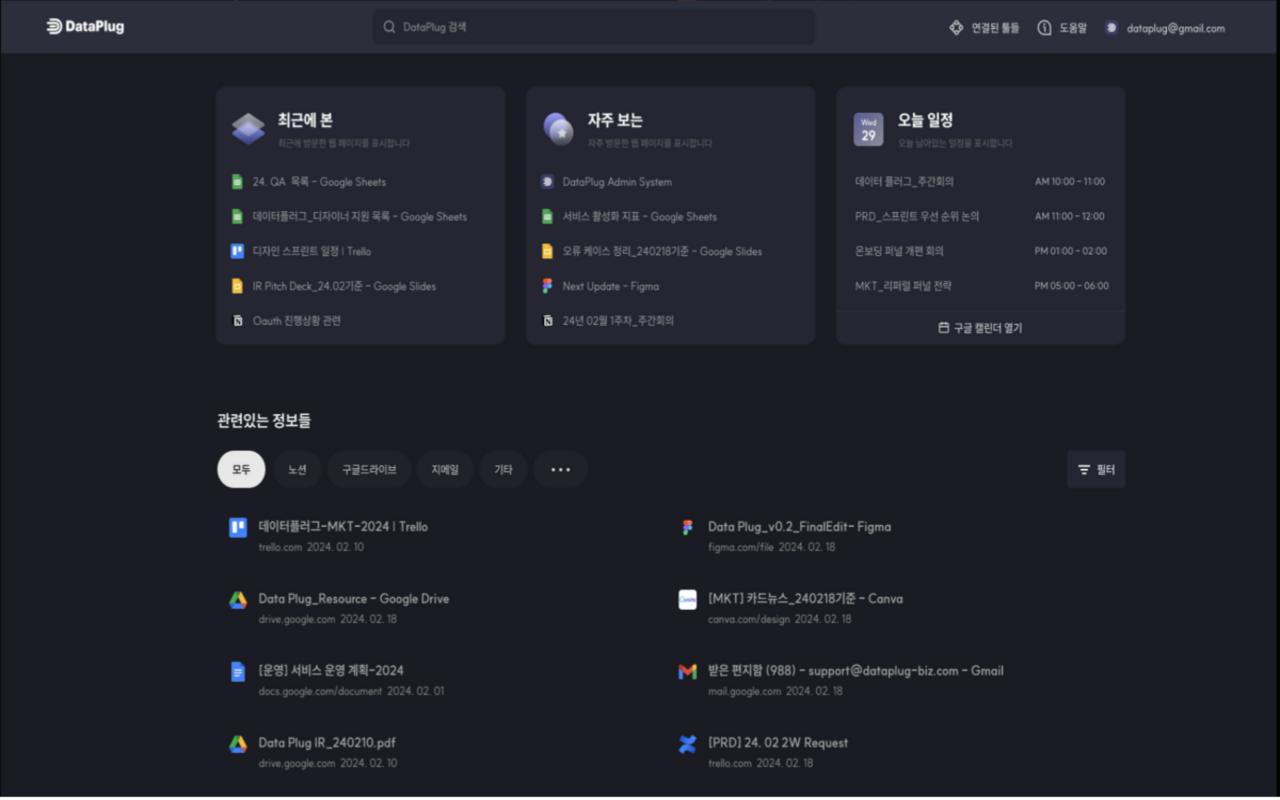1280x800 pixels.
Task: Click the Trello icon beside 디자인 스프린트 일정
Action: coord(240,251)
